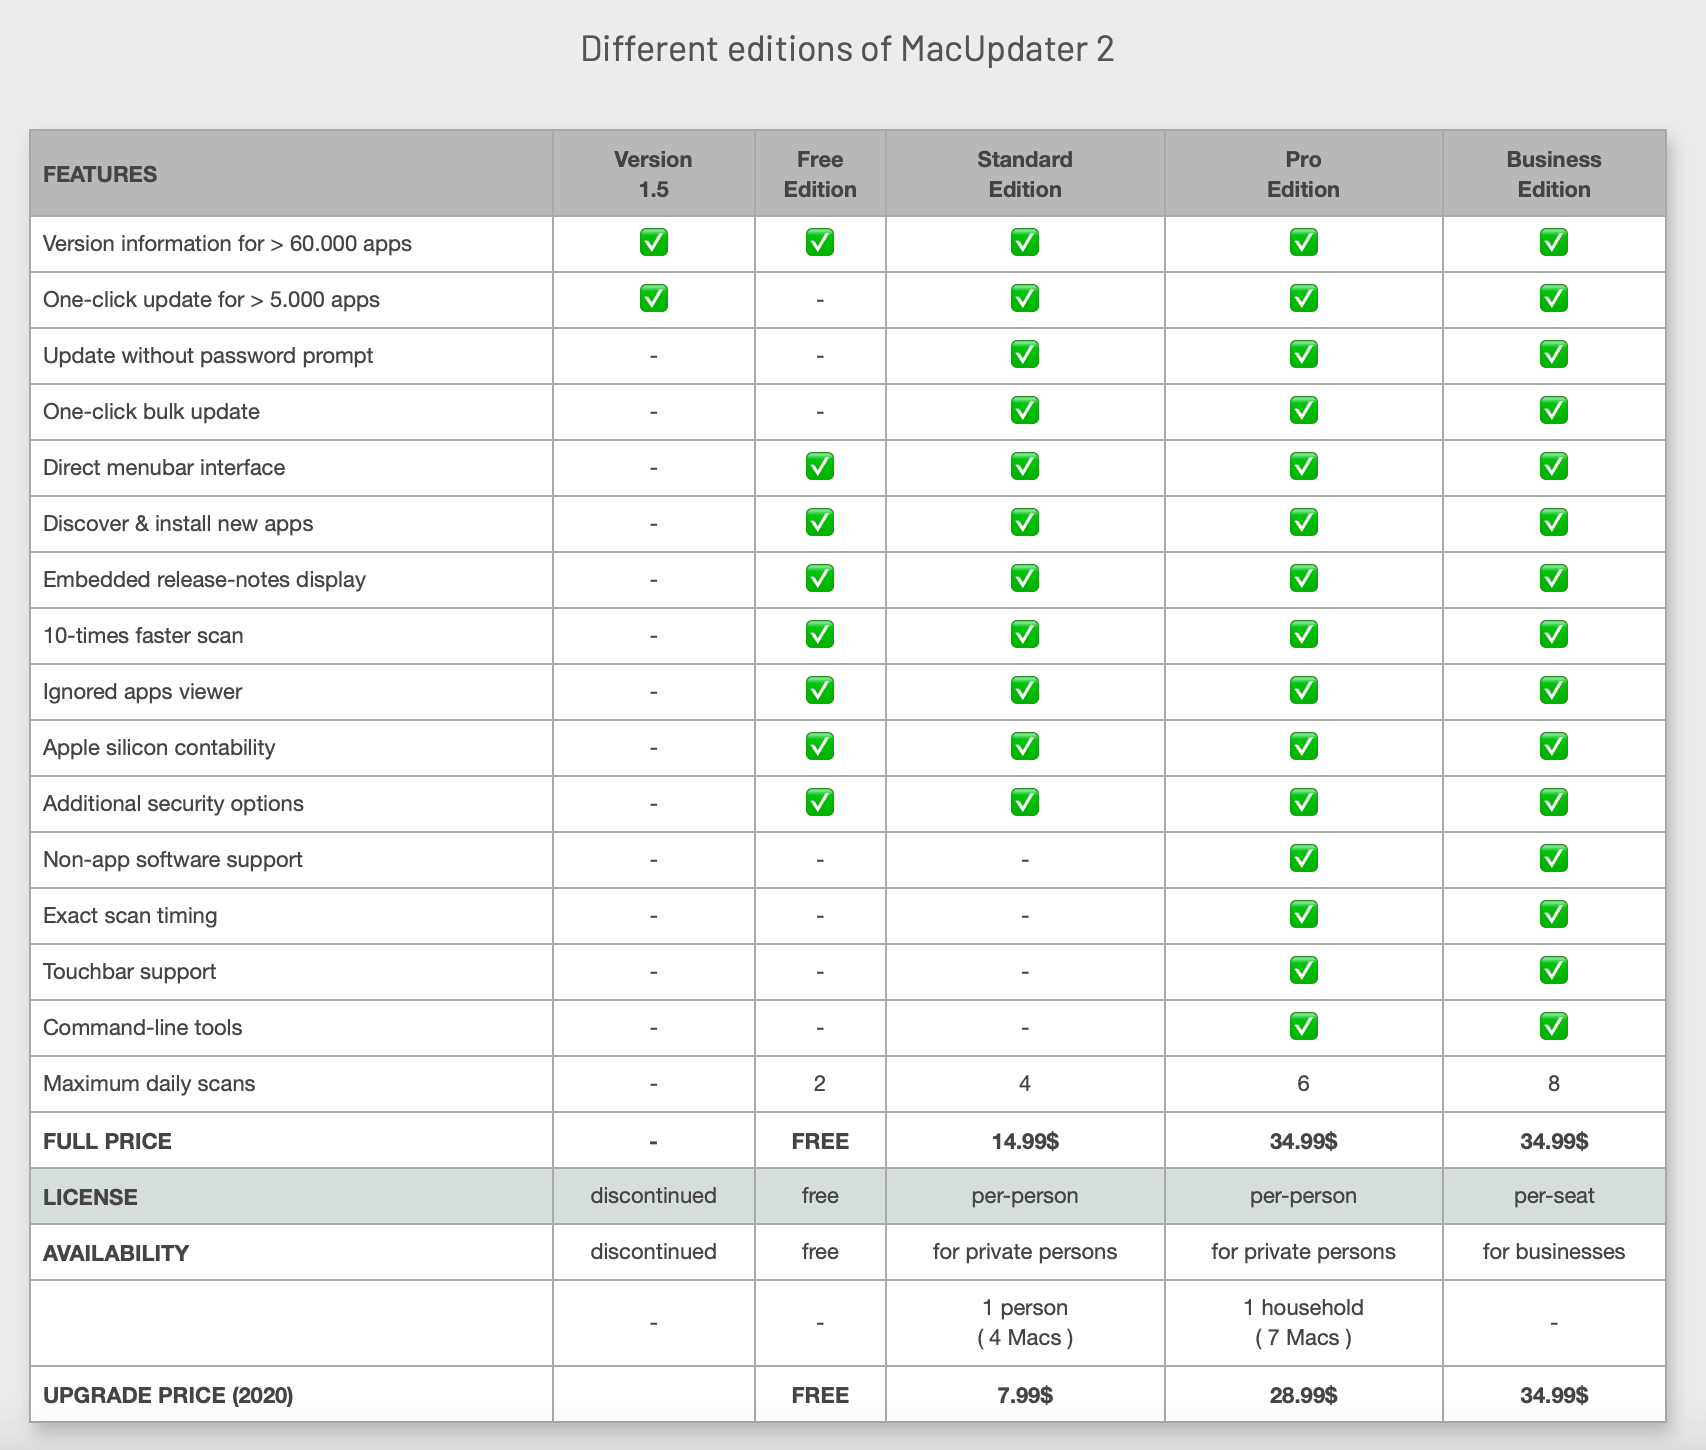The height and width of the screenshot is (1450, 1706).
Task: Click the Standard Edition column header
Action: [x=1025, y=174]
